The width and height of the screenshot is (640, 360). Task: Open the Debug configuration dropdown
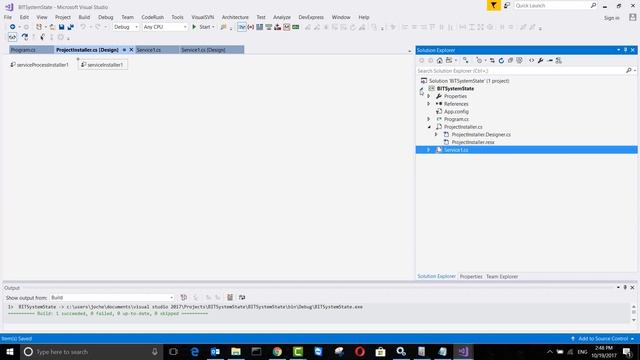coord(126,27)
